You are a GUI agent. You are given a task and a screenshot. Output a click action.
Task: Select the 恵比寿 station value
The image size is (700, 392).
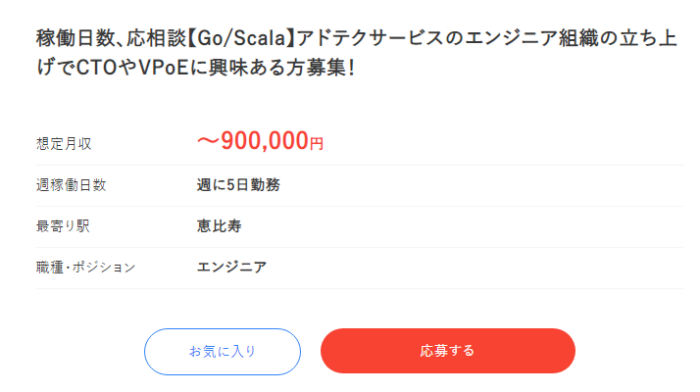click(x=219, y=226)
